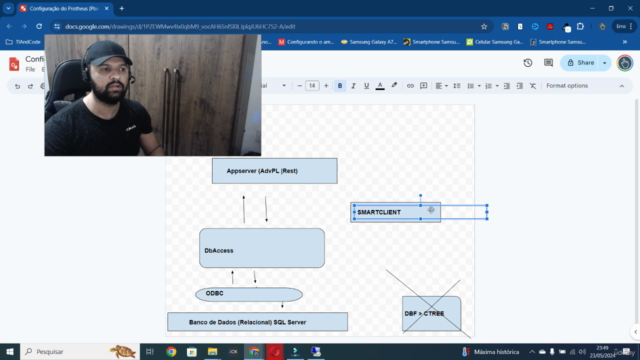Expand side panel arrow at right edge

point(636,332)
